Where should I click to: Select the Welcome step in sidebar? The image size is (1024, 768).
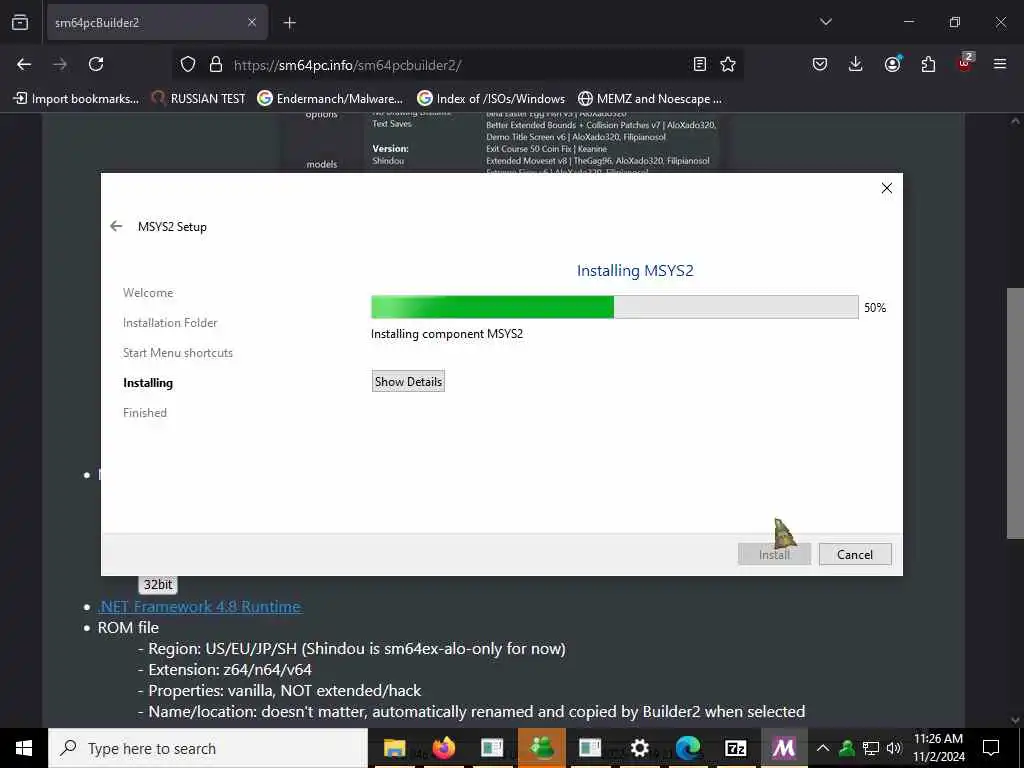[x=148, y=293]
